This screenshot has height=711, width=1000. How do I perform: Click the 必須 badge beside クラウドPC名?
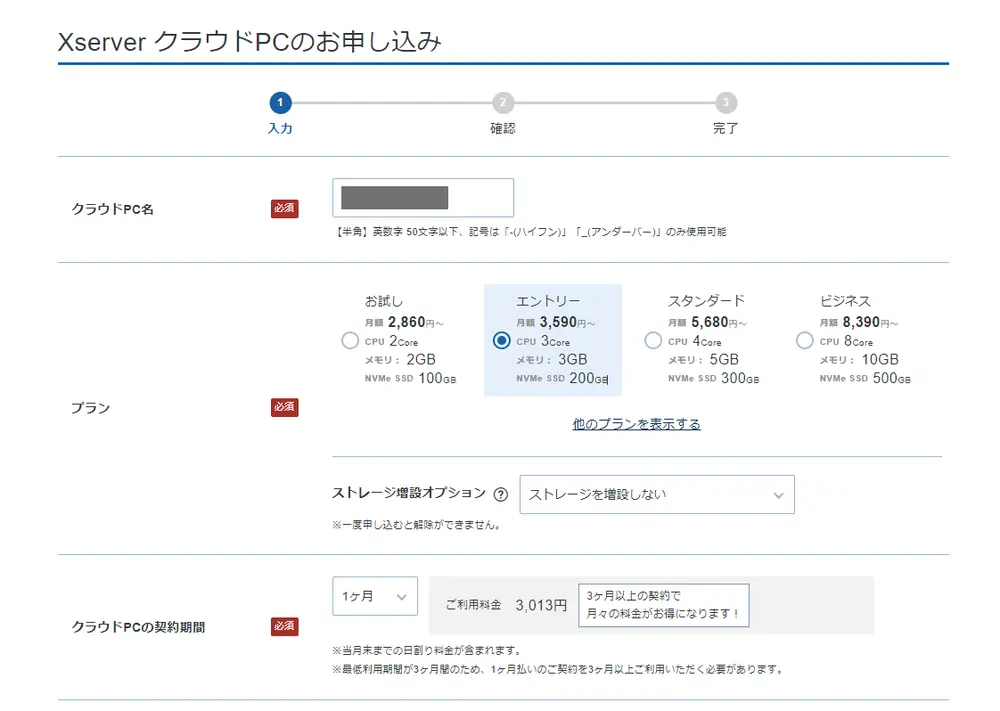[x=284, y=208]
